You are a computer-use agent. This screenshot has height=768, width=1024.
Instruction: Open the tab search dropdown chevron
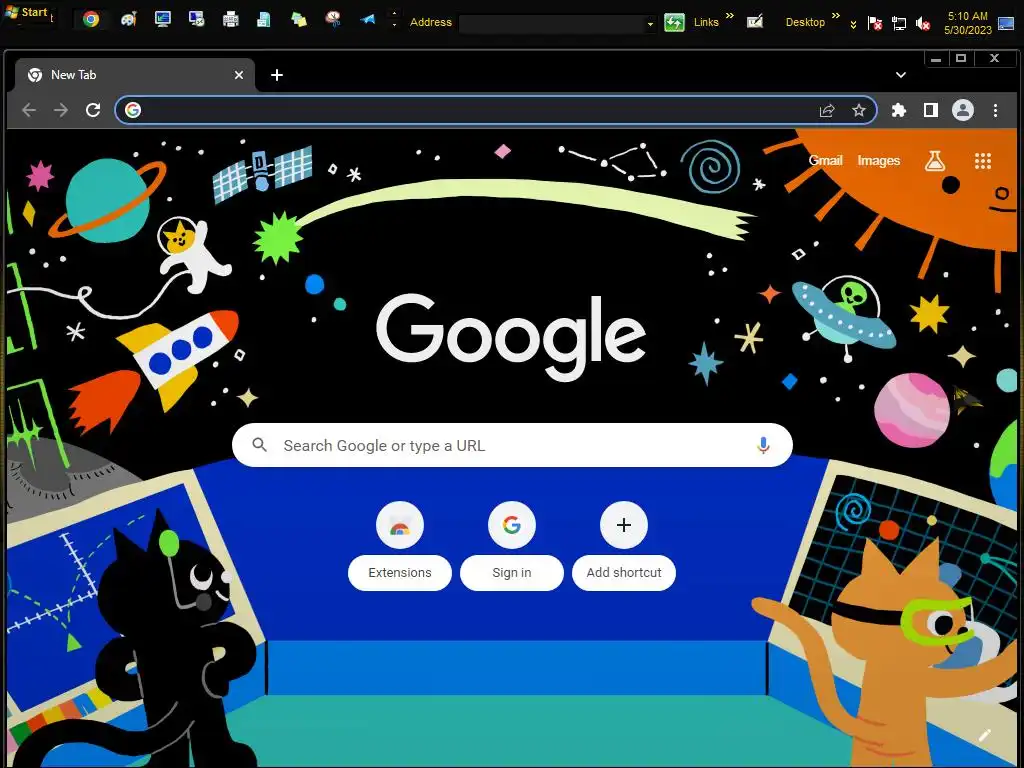[x=901, y=75]
